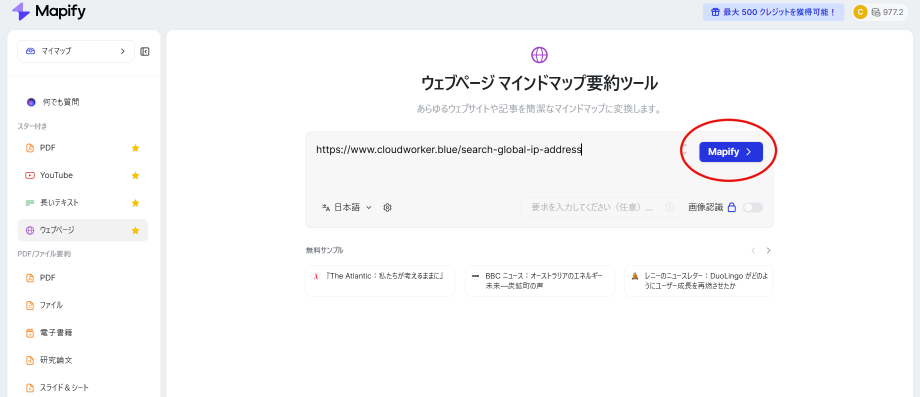Click the Mapify generate button
920x397 pixels.
[x=730, y=152]
